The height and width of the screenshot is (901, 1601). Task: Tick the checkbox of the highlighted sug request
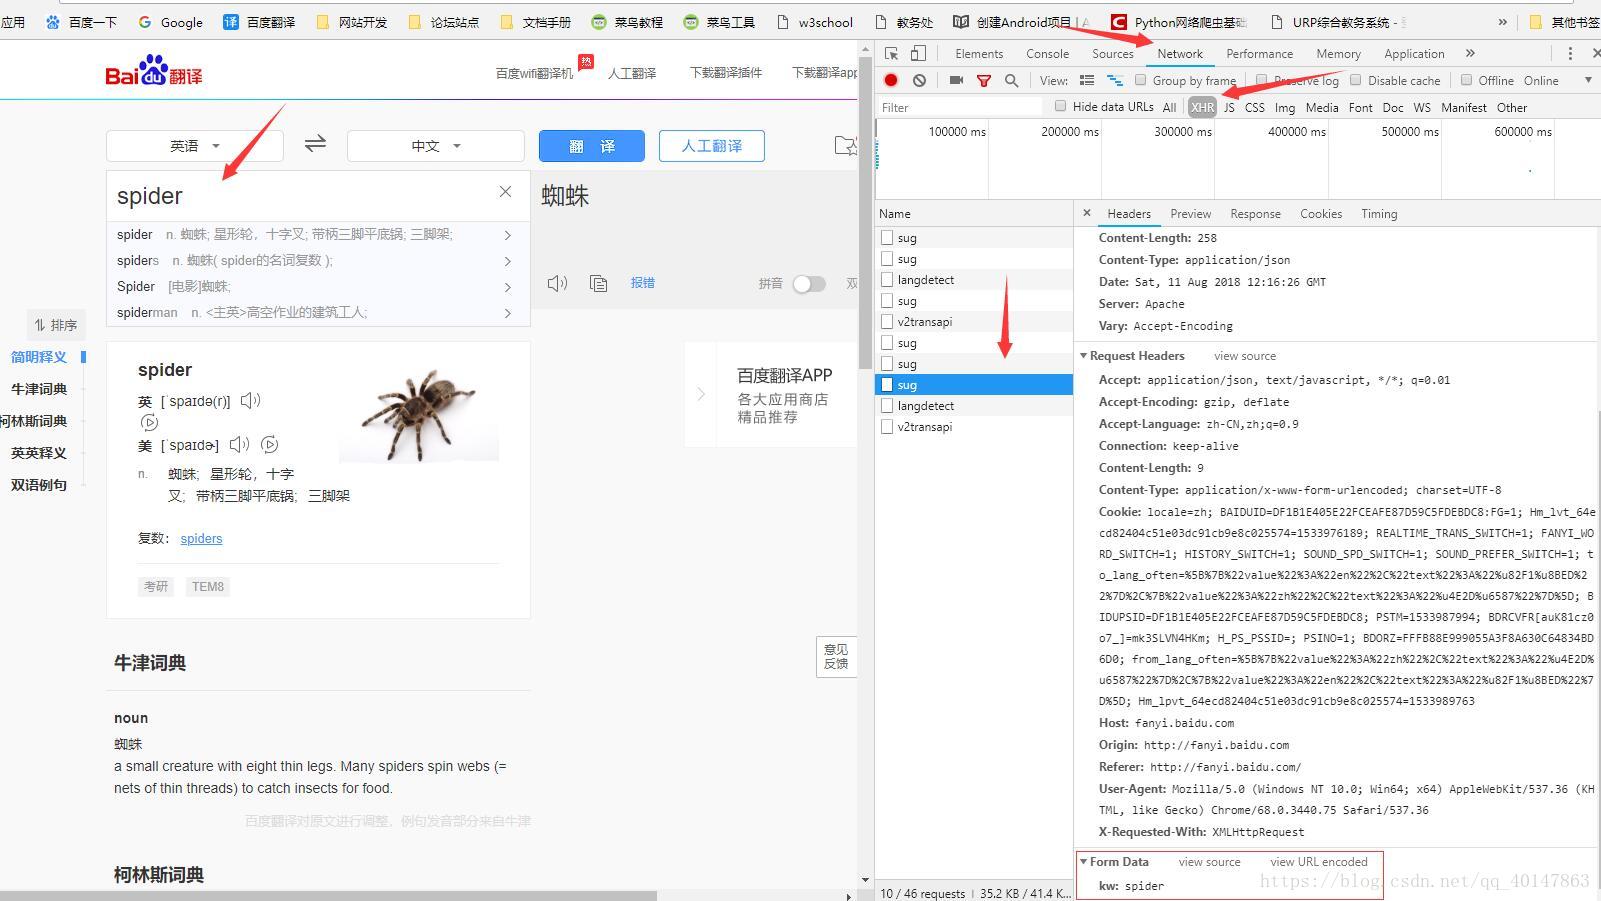tap(887, 384)
